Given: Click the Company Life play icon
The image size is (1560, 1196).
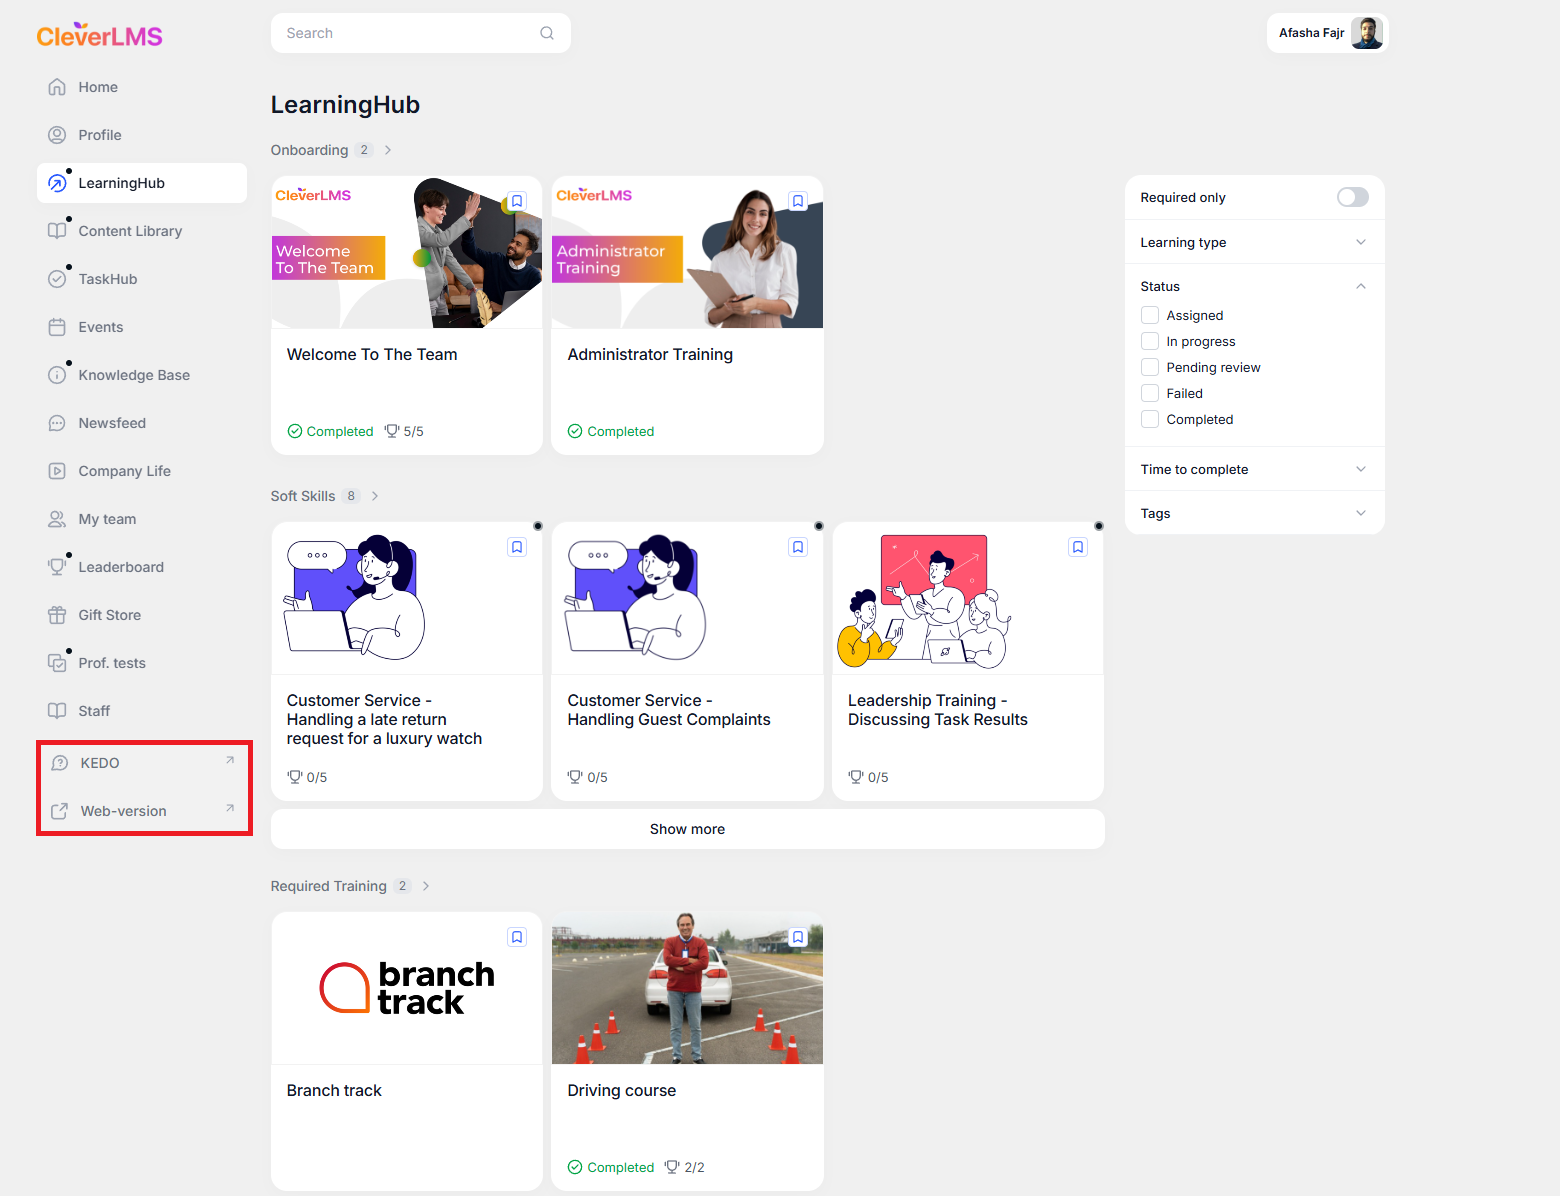Looking at the screenshot, I should click(57, 471).
